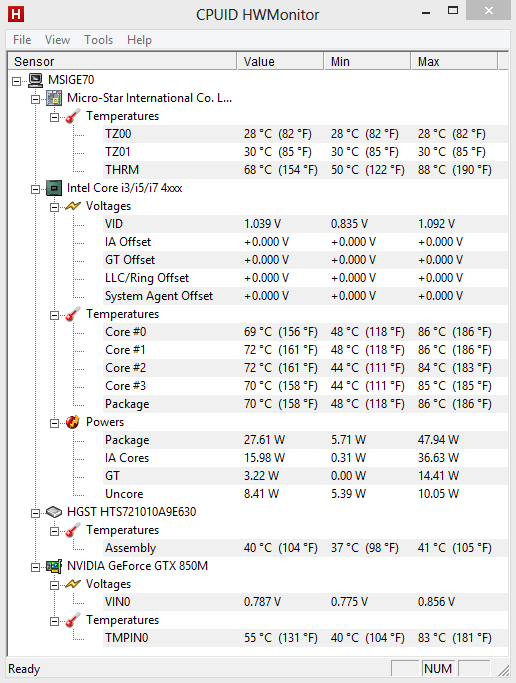Click the NVIDIA GeForce graphics card icon

point(54,566)
